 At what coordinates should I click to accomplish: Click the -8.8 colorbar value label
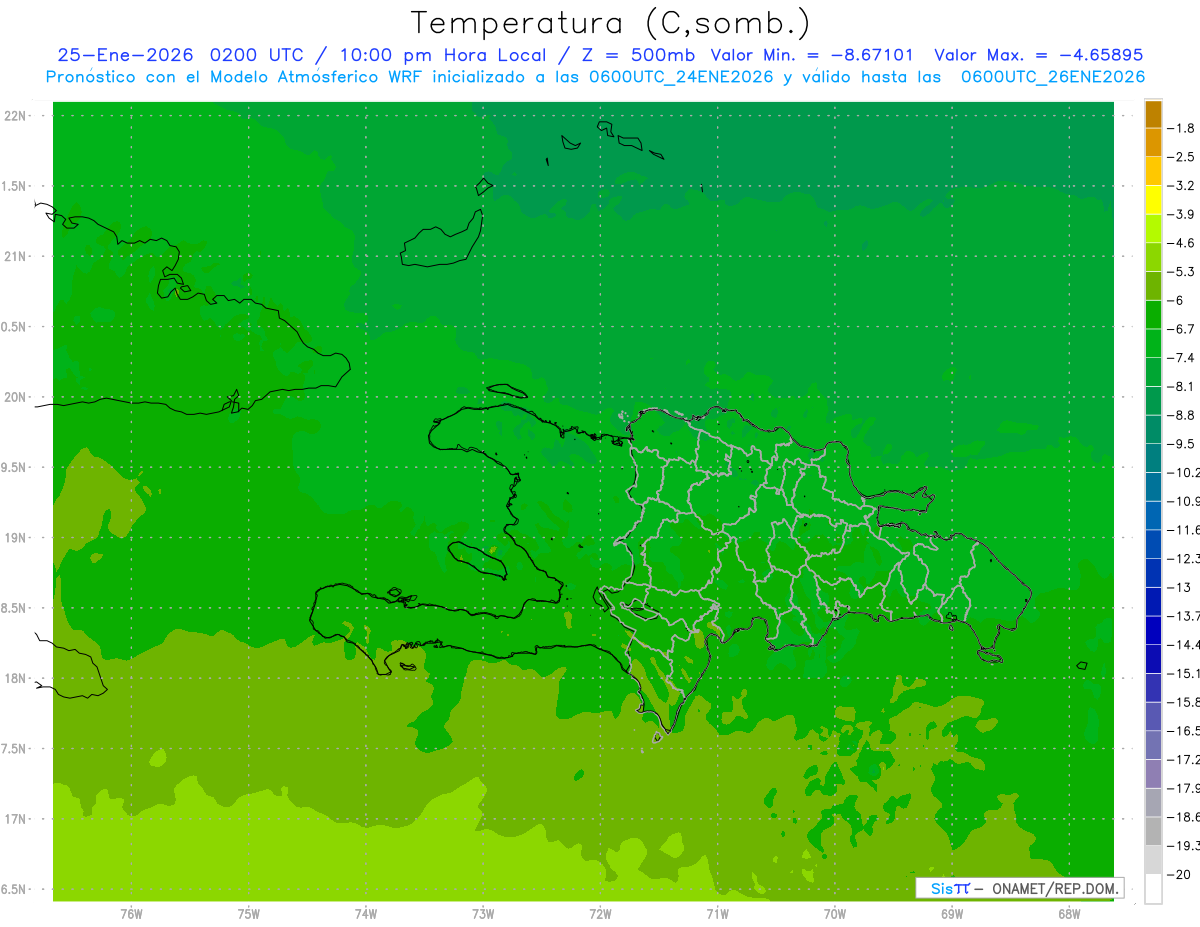click(1181, 415)
